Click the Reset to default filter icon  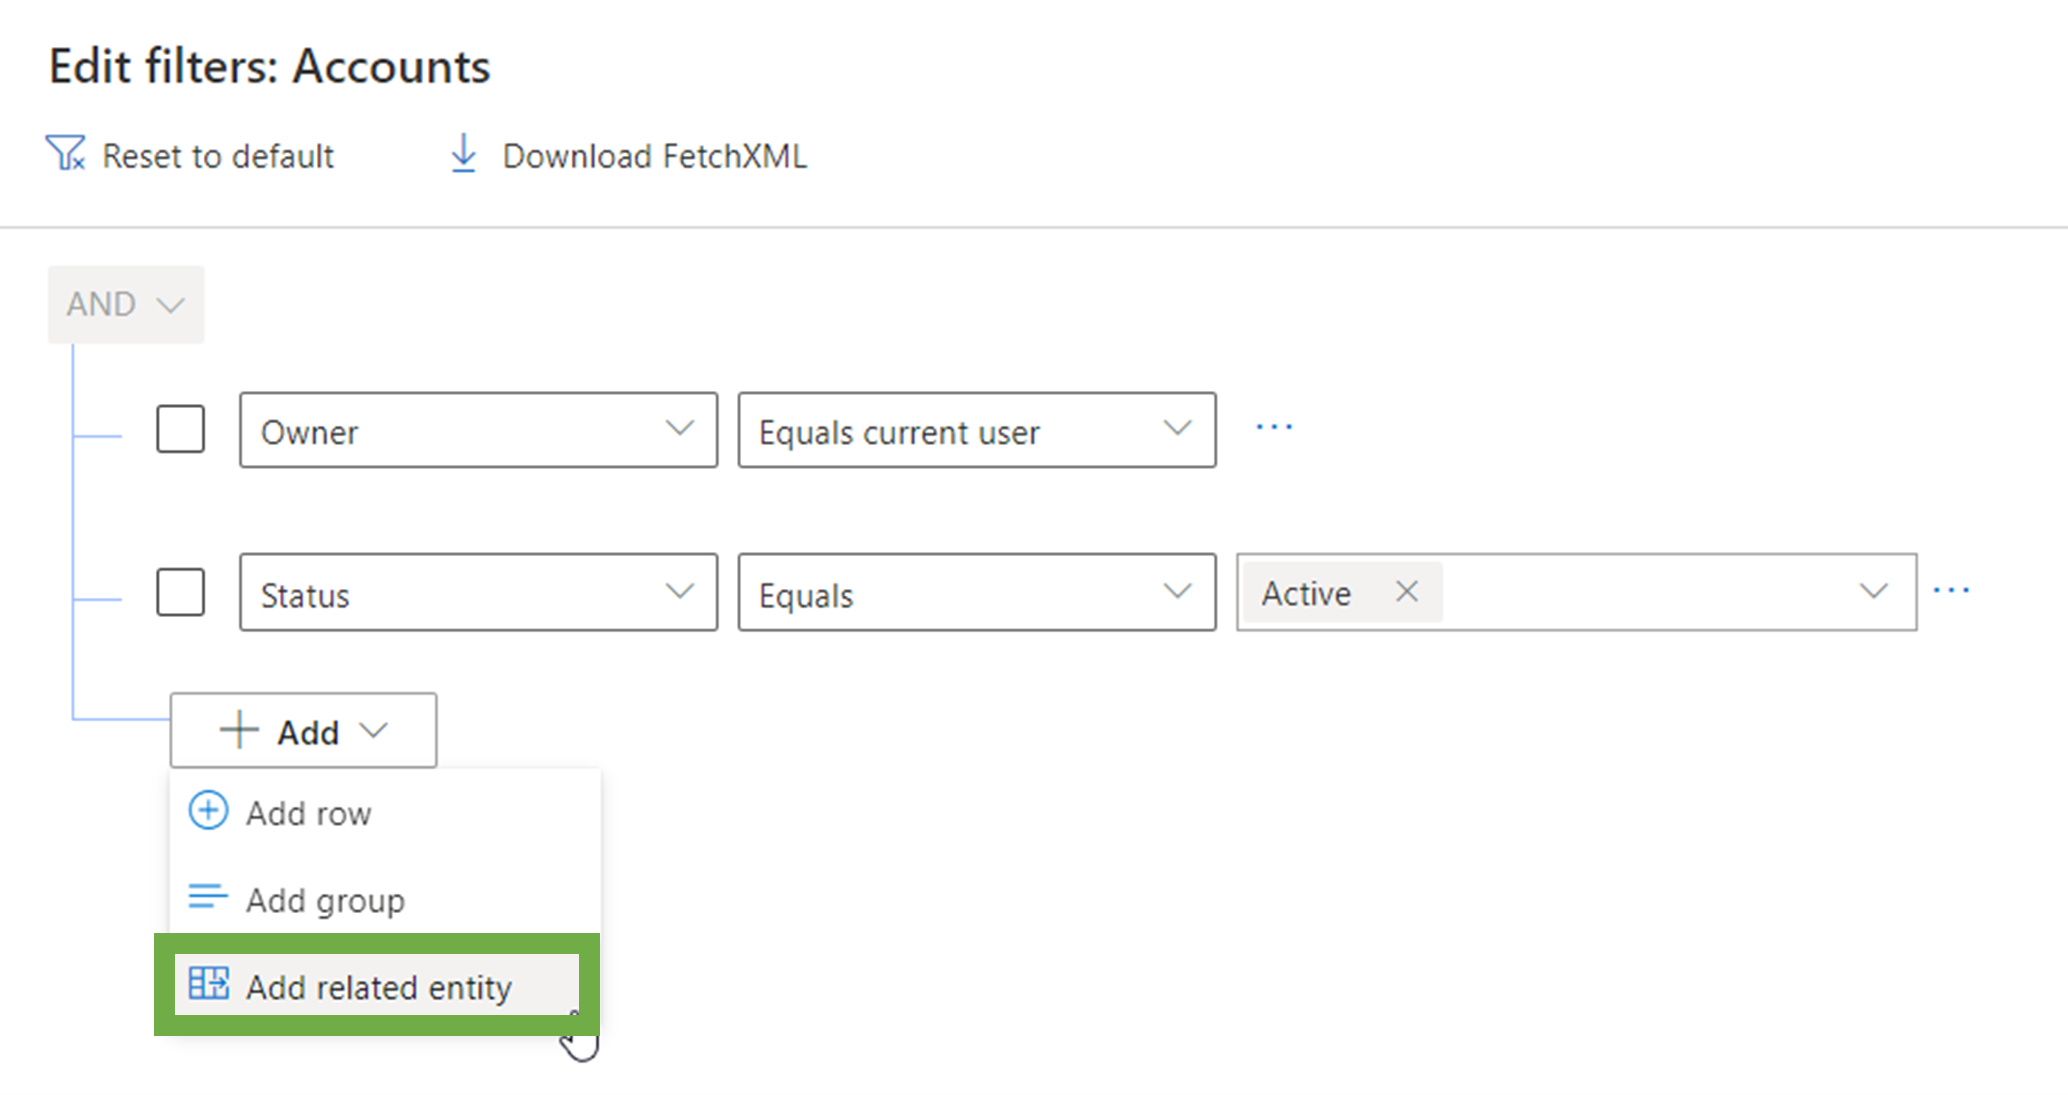65,155
